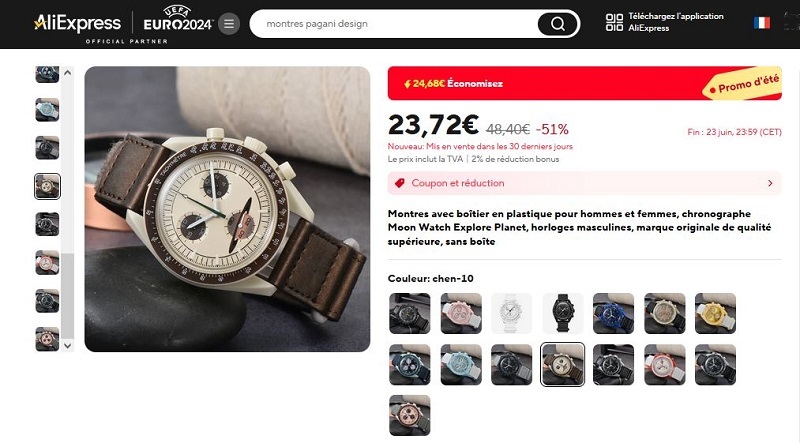Select the light blue watch thumbnail in sidebar
This screenshot has height=443, width=800.
pyautogui.click(x=47, y=110)
